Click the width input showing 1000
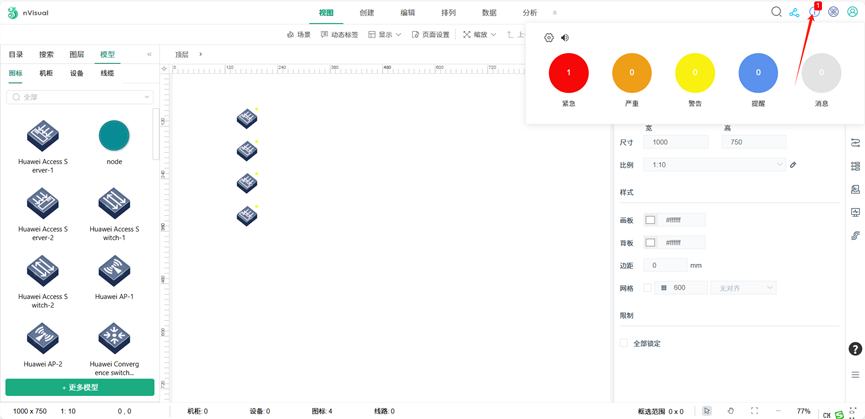 [x=676, y=142]
